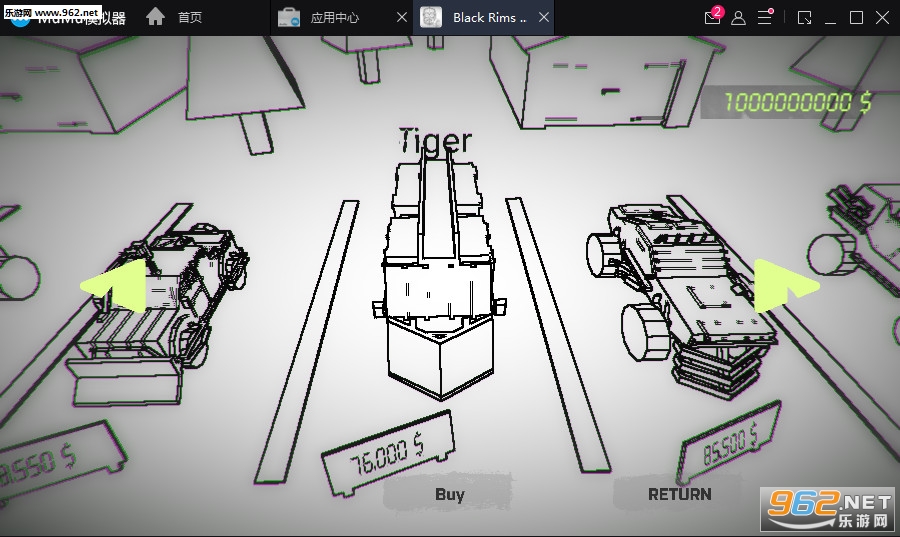Viewport: 900px width, 537px height.
Task: Close the emulator window
Action: [882, 18]
